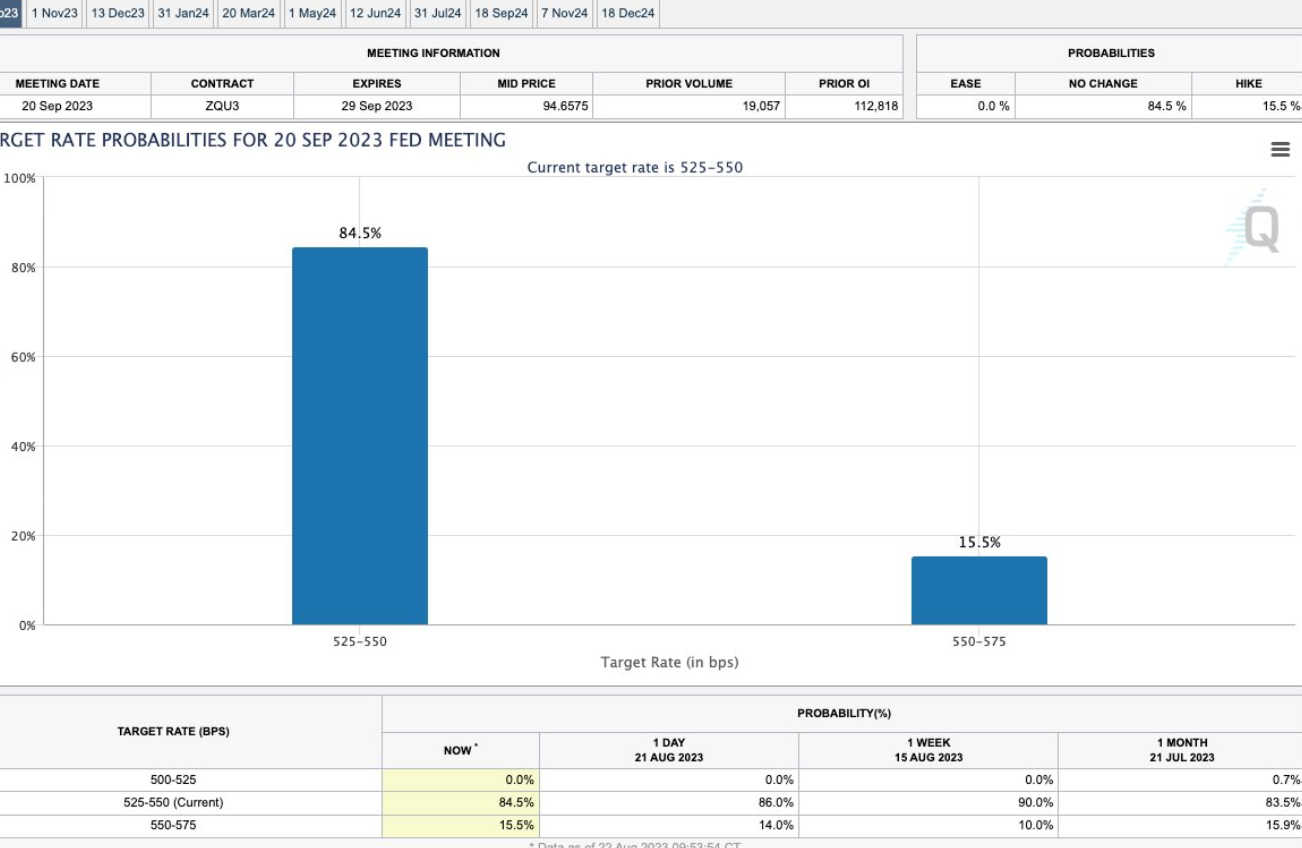This screenshot has height=848, width=1302.
Task: Select the 13 Dec23 meeting tab
Action: click(x=117, y=13)
